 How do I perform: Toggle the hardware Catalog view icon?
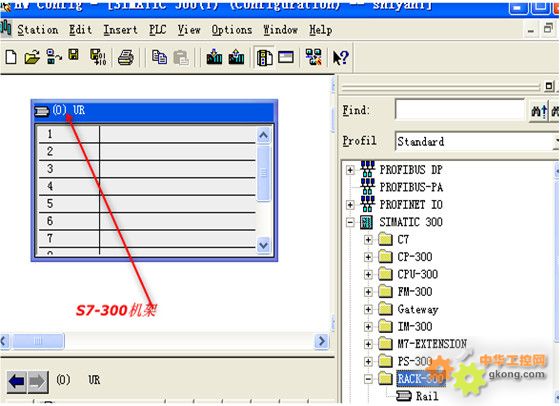click(x=265, y=57)
